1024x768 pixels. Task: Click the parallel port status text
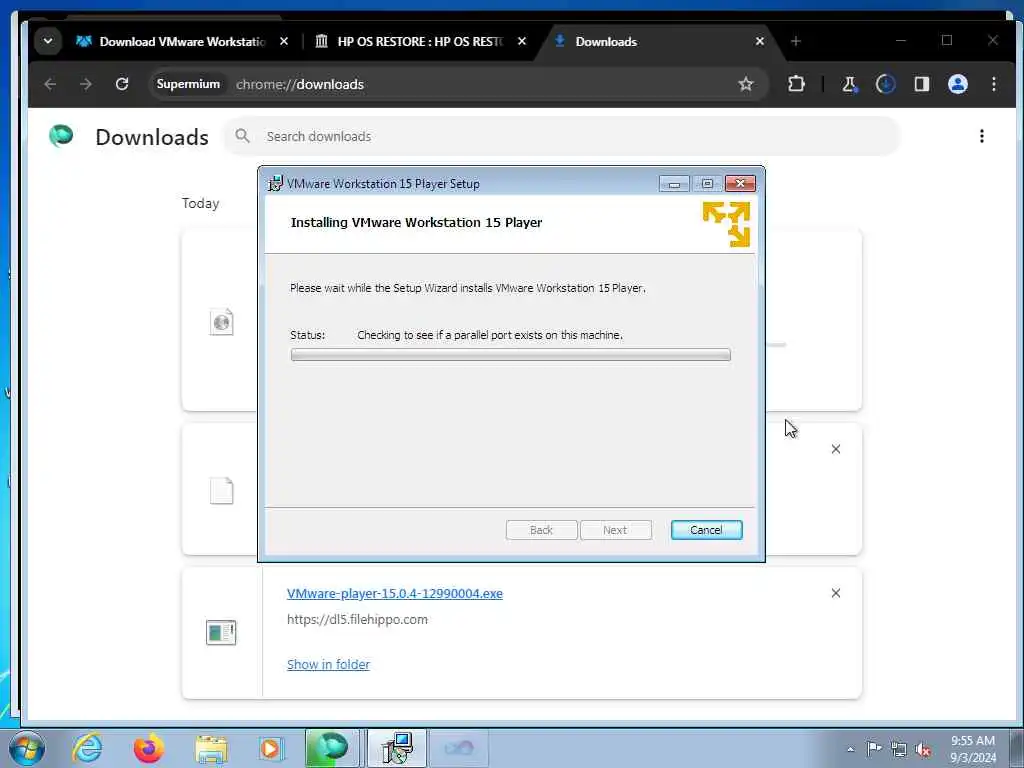[x=490, y=335]
